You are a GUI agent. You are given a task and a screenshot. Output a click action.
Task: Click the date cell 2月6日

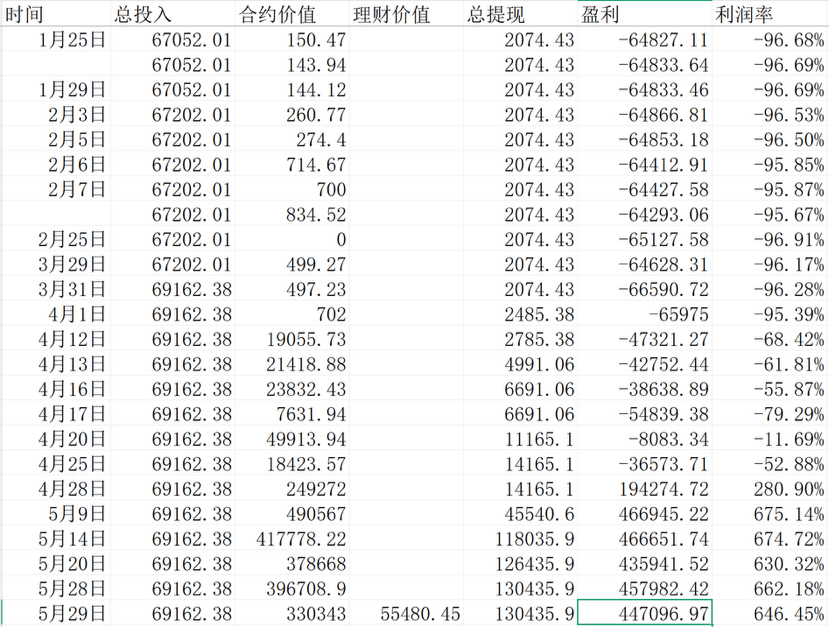pos(55,164)
